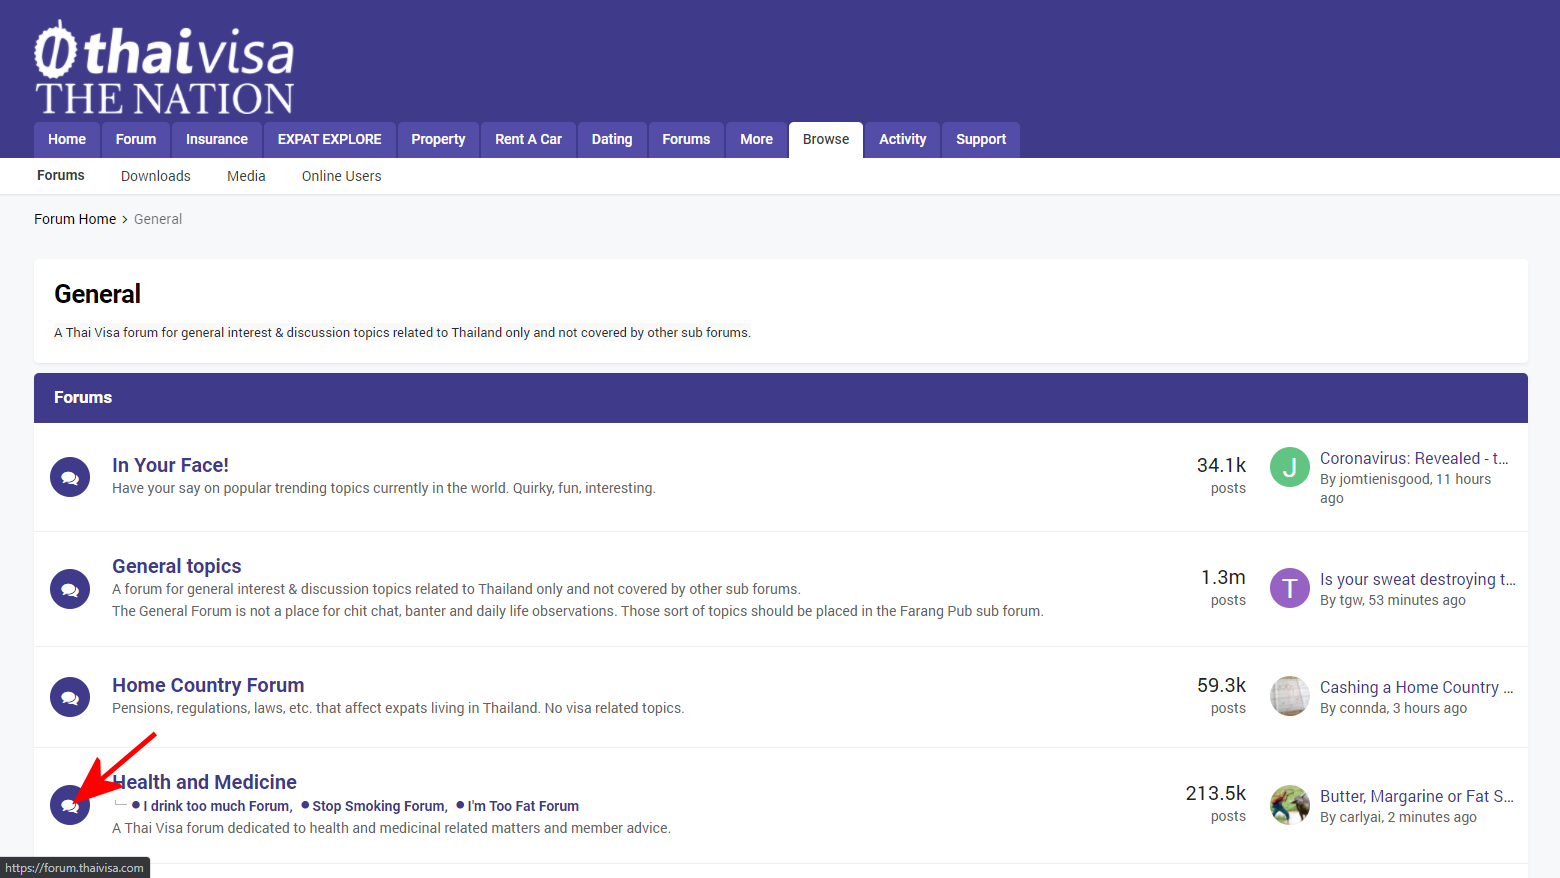Open the Insurance tab
The image size is (1560, 878).
point(217,140)
